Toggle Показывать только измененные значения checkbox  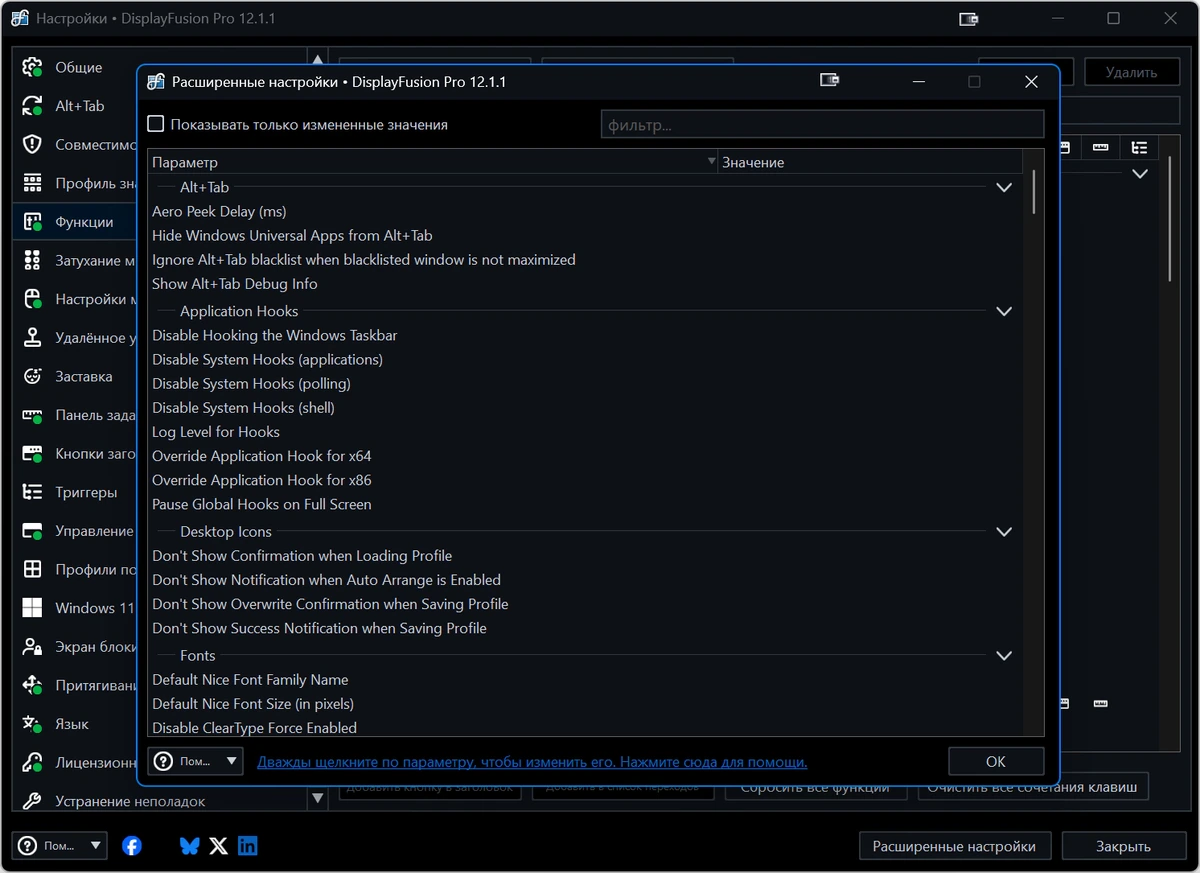156,125
